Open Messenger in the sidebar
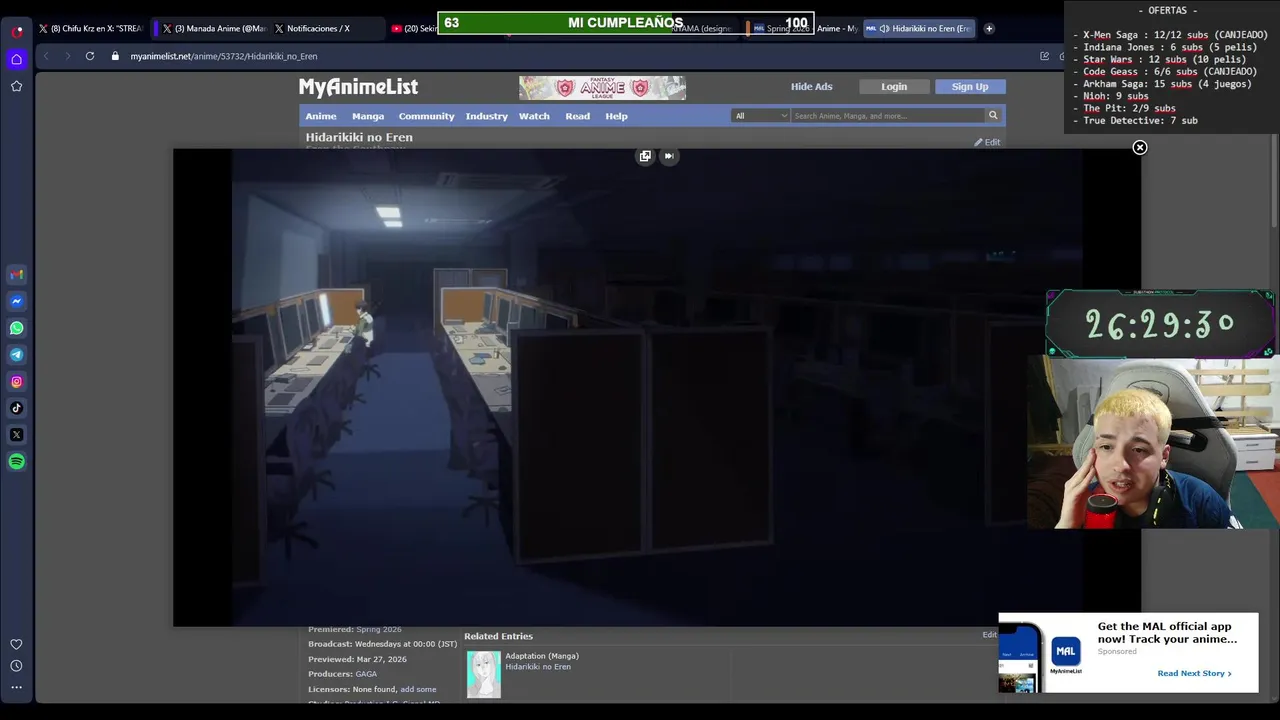 click(17, 301)
